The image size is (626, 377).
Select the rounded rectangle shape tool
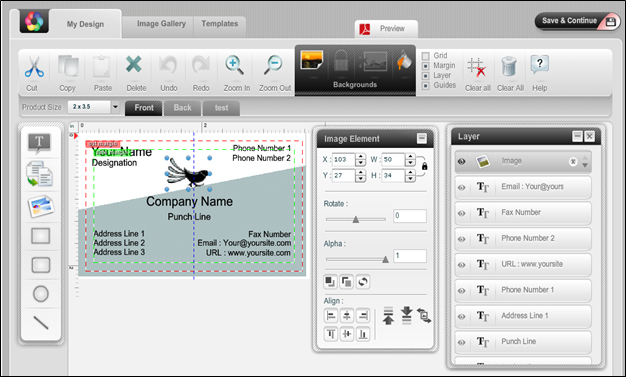point(41,265)
